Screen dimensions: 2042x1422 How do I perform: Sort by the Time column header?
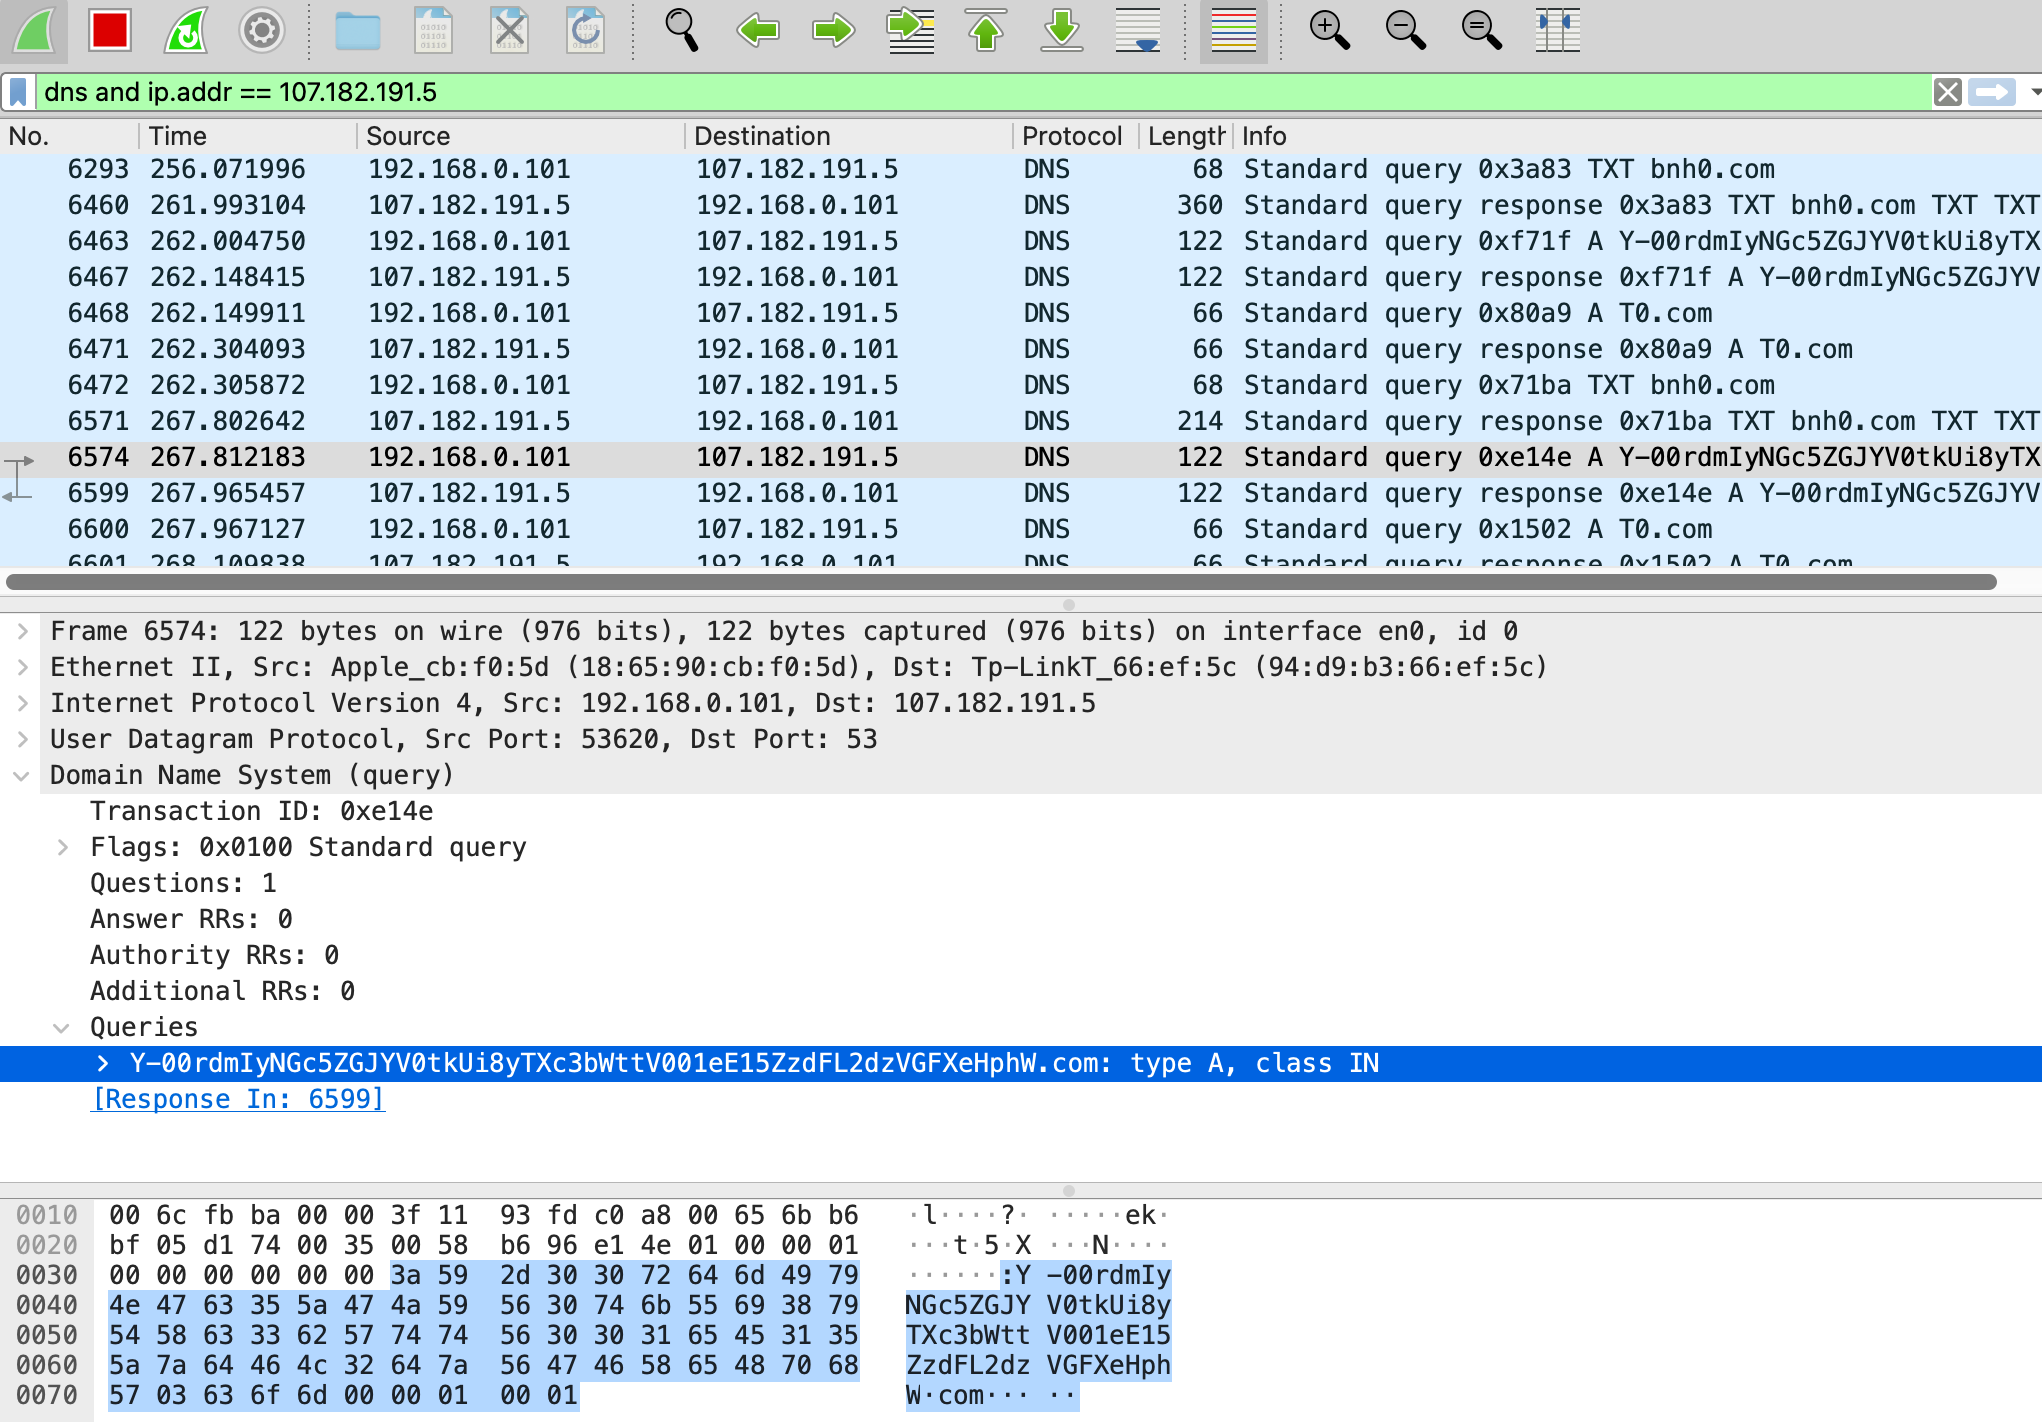pyautogui.click(x=248, y=136)
